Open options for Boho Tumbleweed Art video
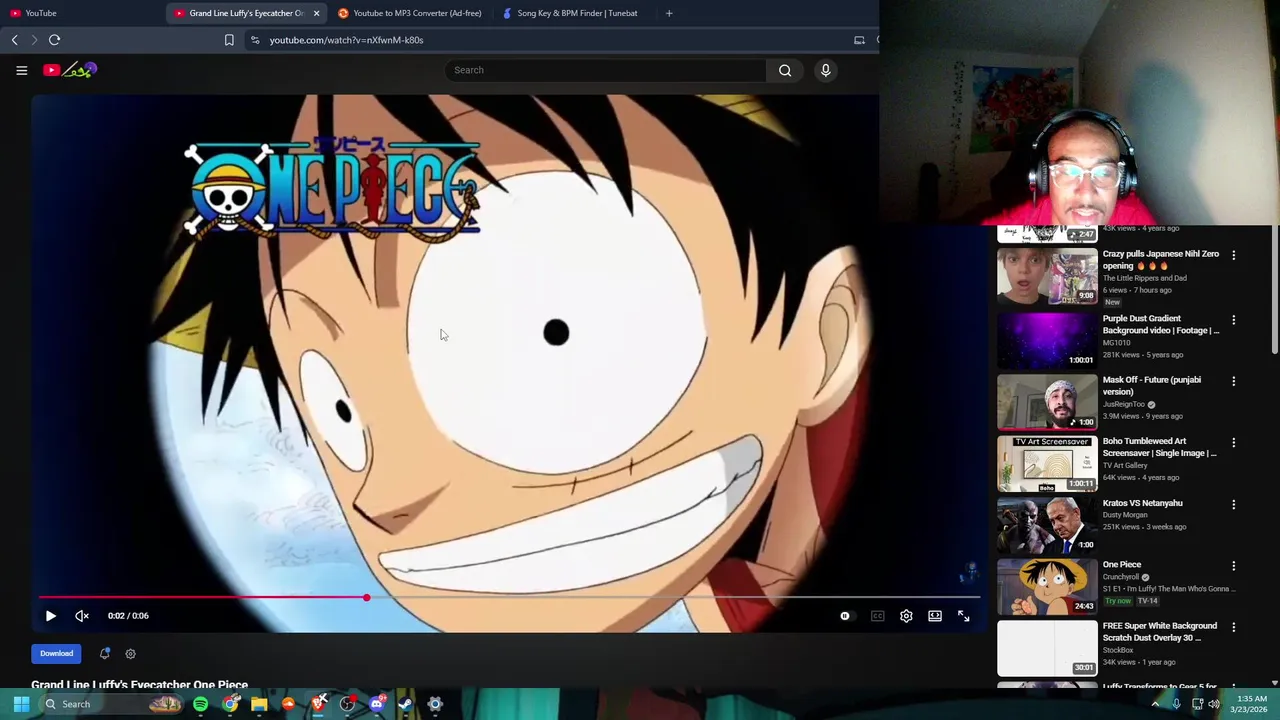This screenshot has width=1280, height=720. coord(1233,442)
